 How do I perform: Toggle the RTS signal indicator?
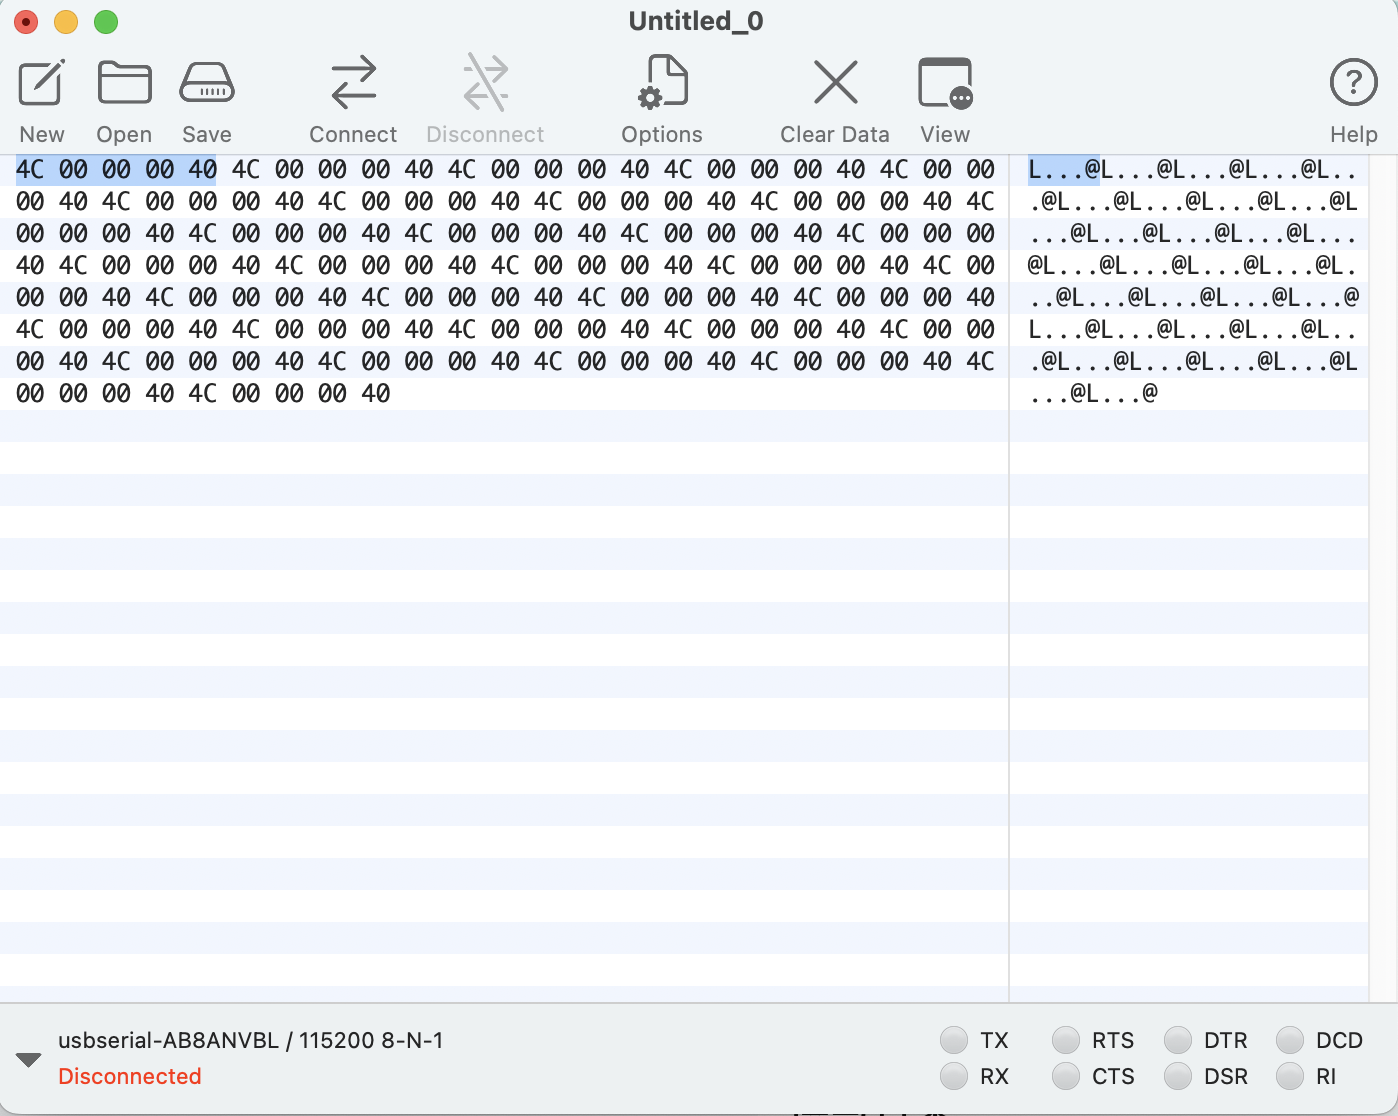1066,1040
